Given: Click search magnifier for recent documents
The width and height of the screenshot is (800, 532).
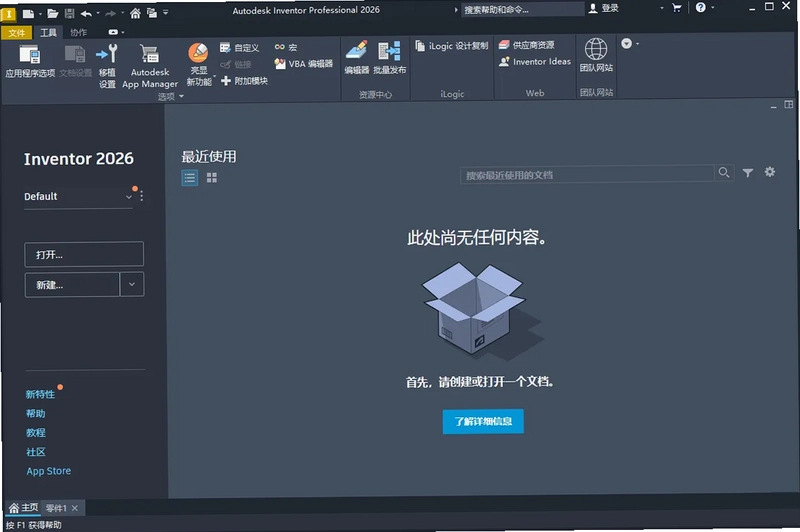Looking at the screenshot, I should (x=723, y=172).
